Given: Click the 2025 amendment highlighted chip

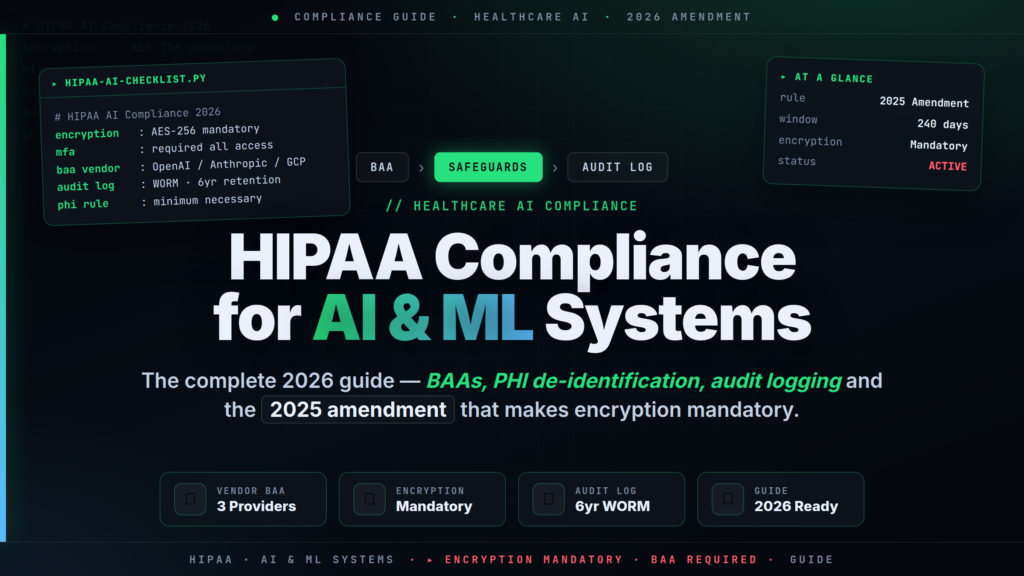Looking at the screenshot, I should 358,409.
